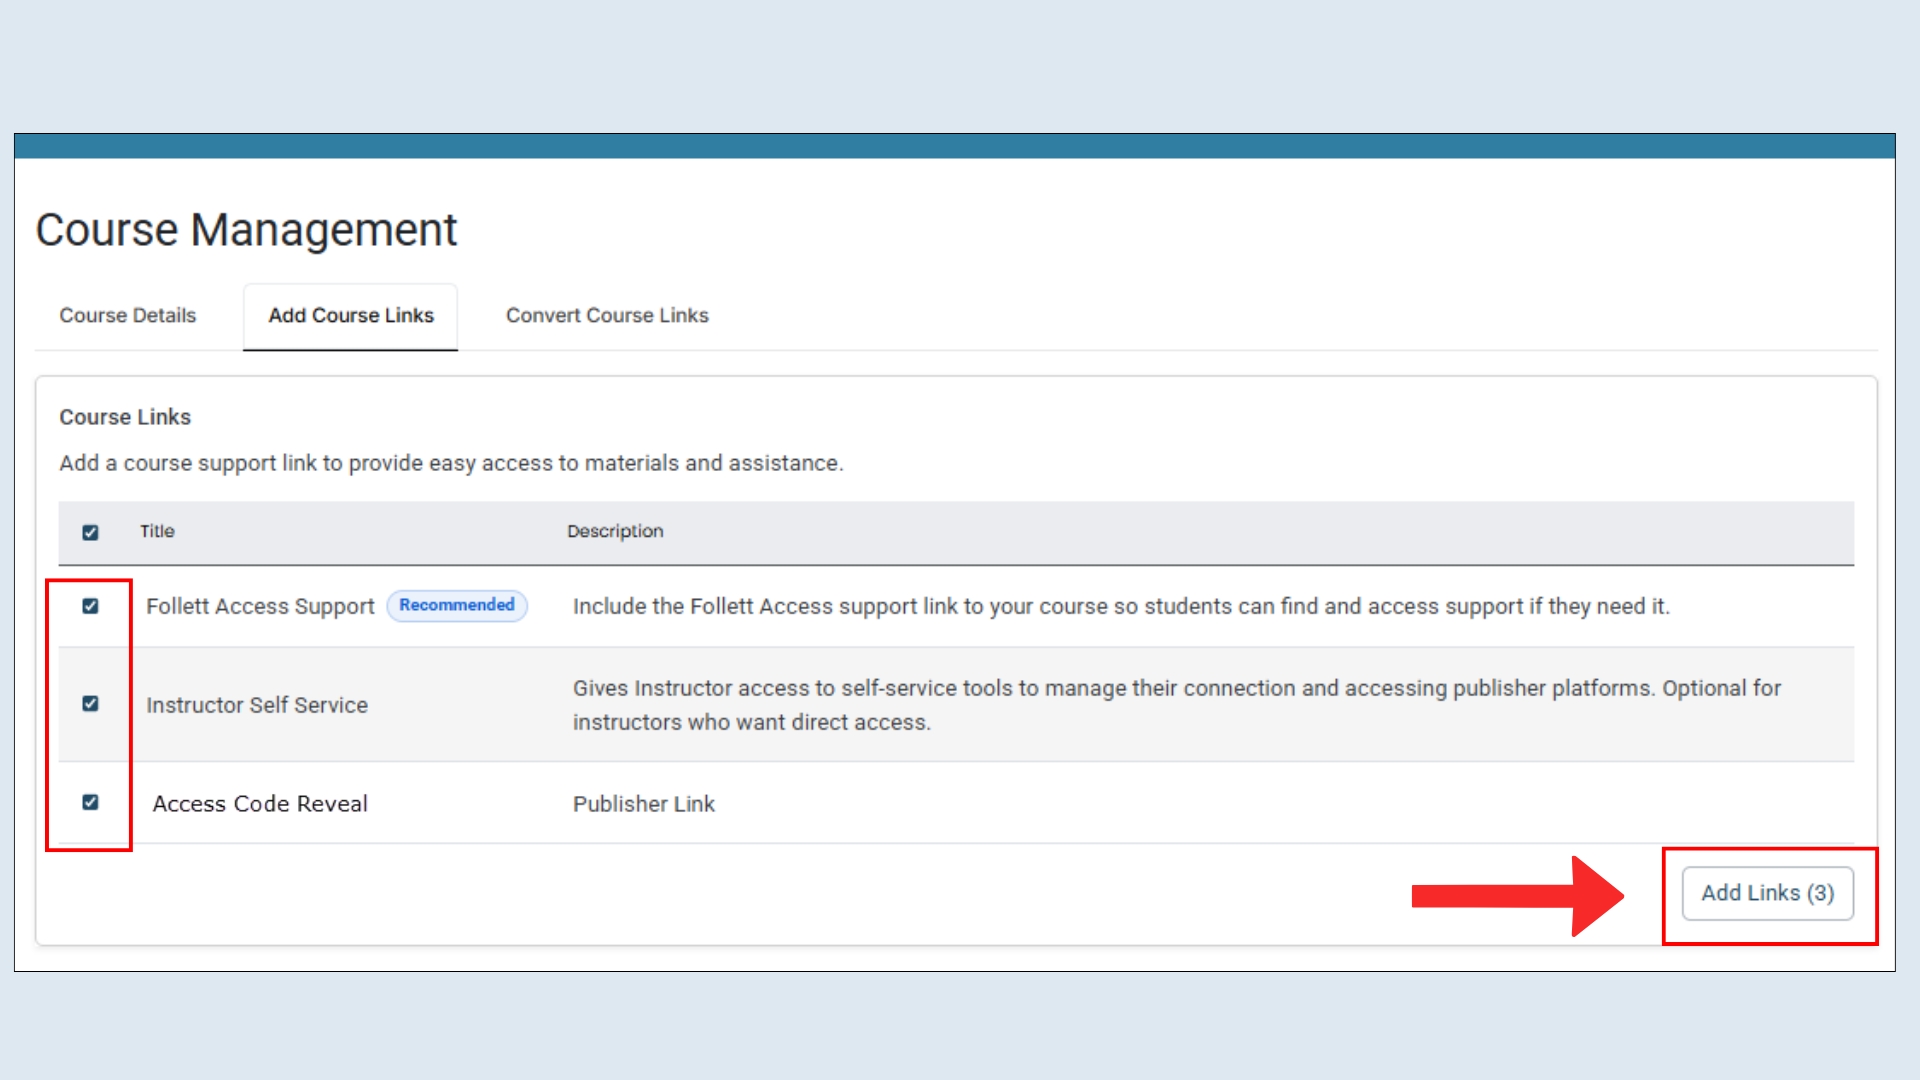The image size is (1920, 1080).
Task: Uncheck the Access Code Reveal checkbox
Action: point(90,803)
